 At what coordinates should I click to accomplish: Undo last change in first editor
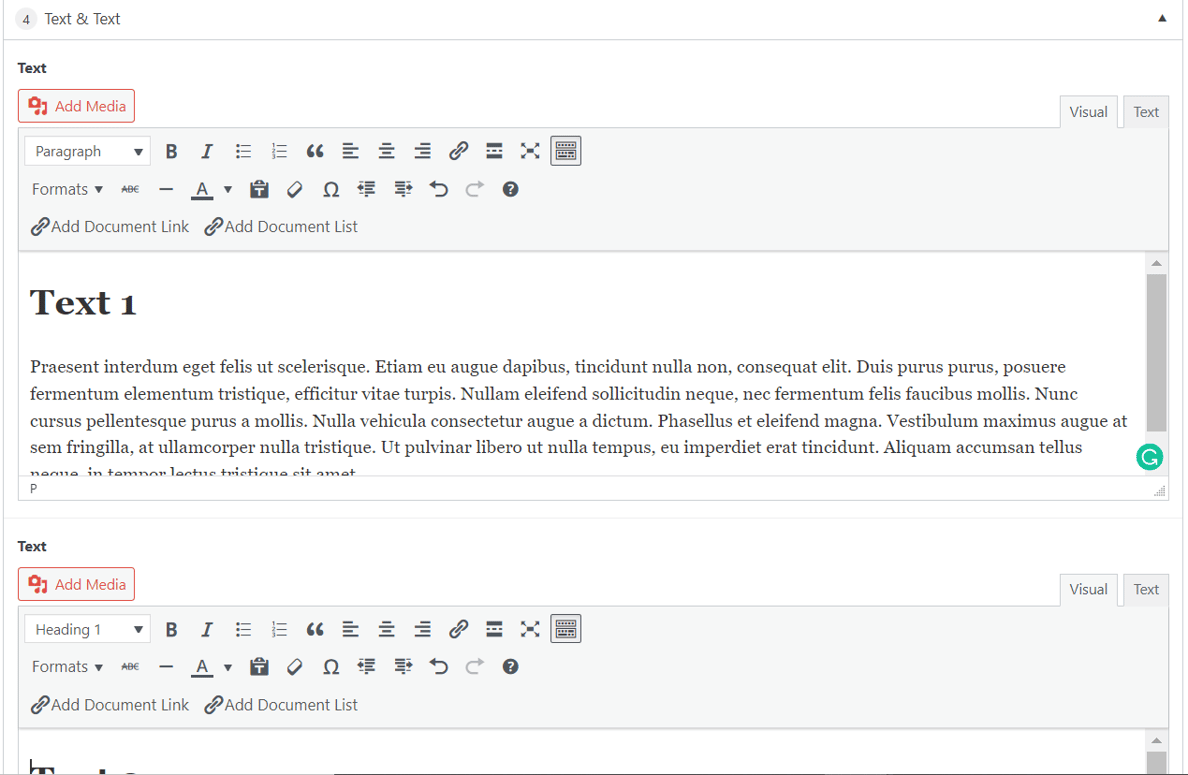(439, 189)
